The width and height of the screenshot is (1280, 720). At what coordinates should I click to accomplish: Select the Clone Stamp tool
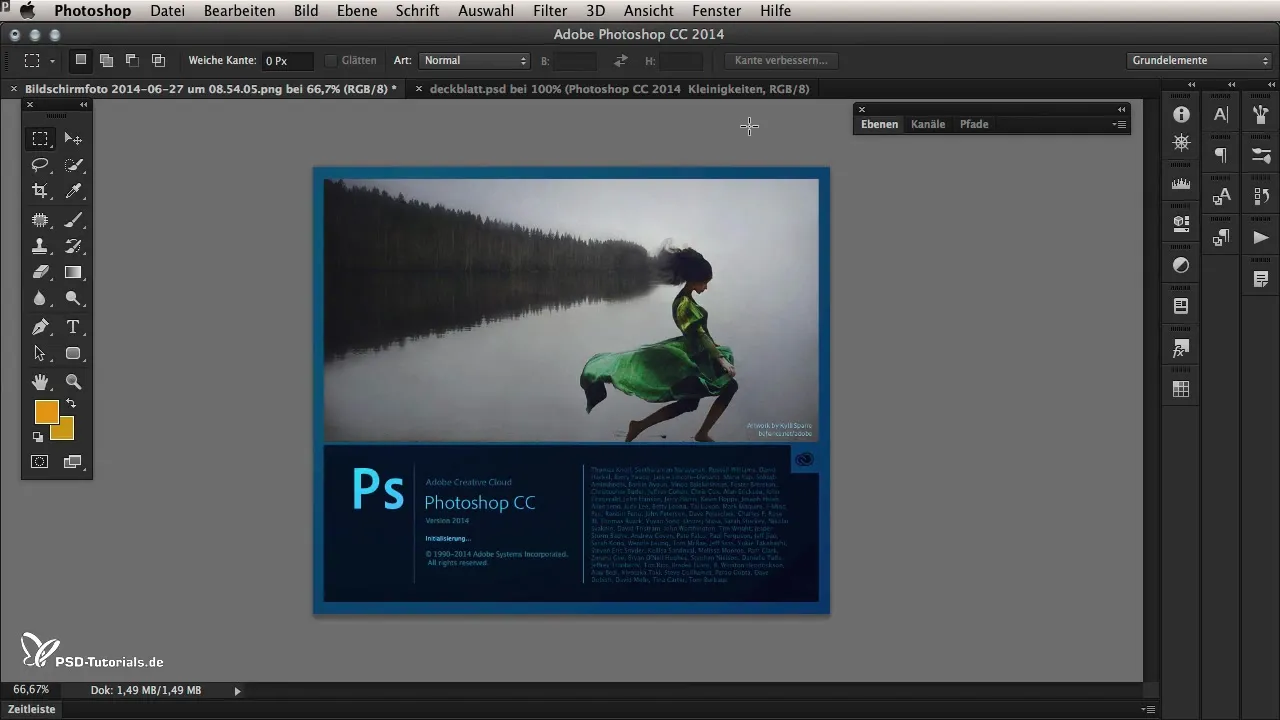[x=40, y=245]
